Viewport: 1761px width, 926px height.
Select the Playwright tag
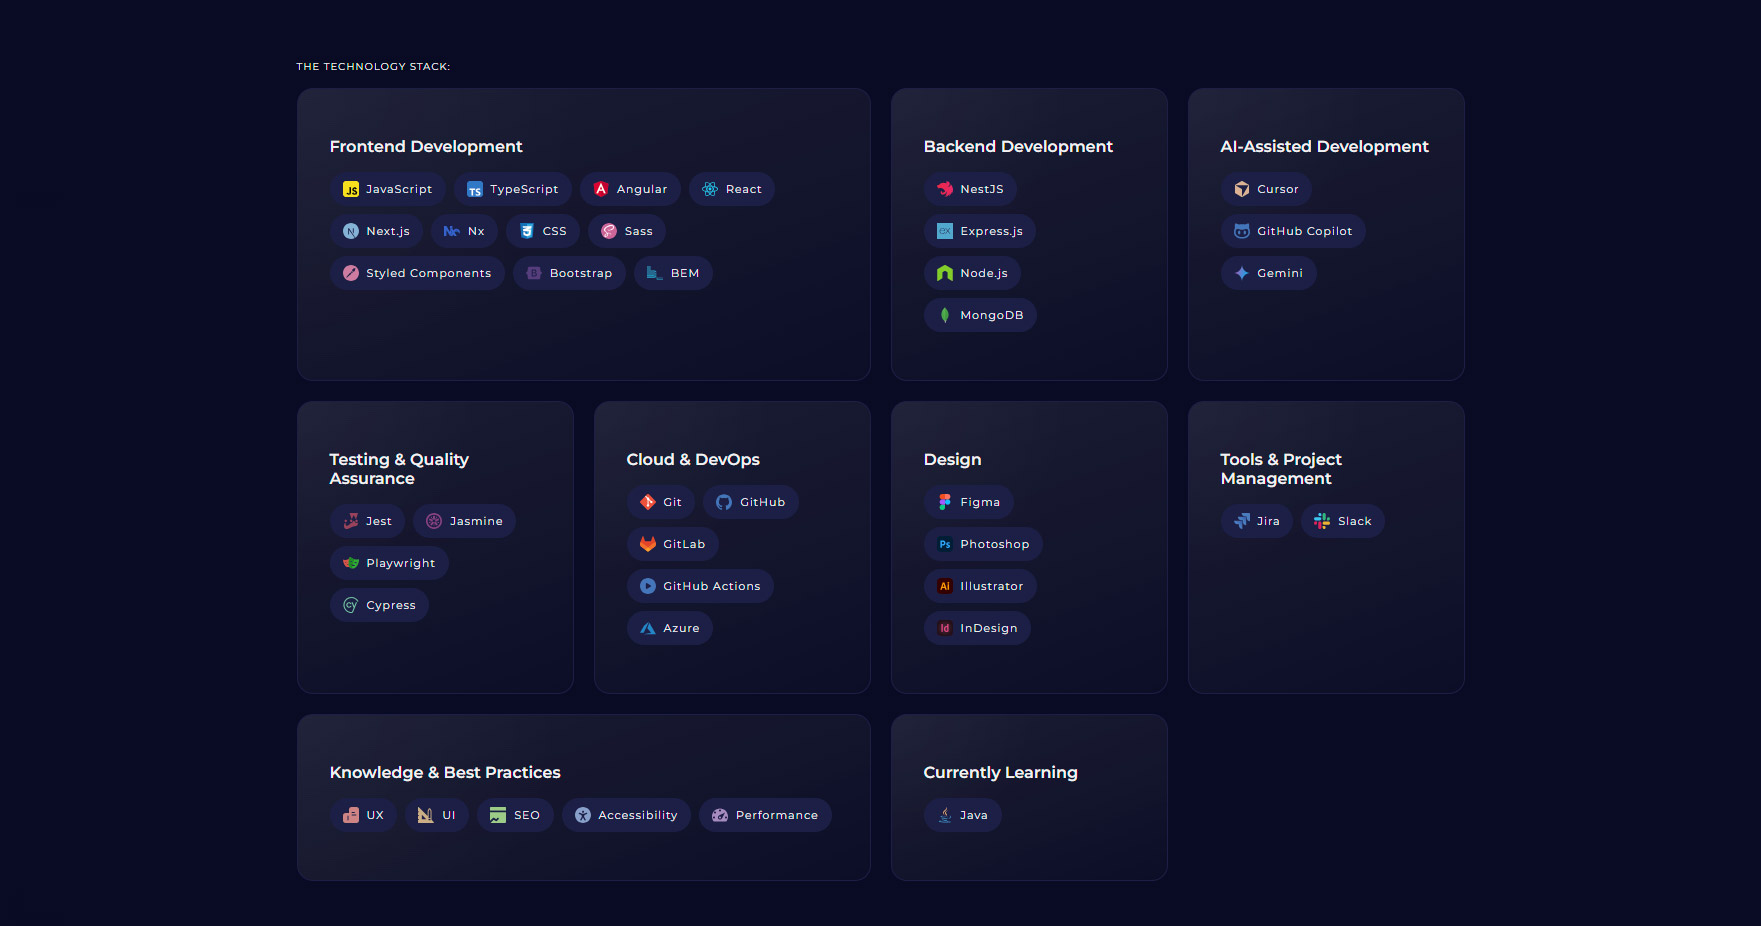coord(389,563)
